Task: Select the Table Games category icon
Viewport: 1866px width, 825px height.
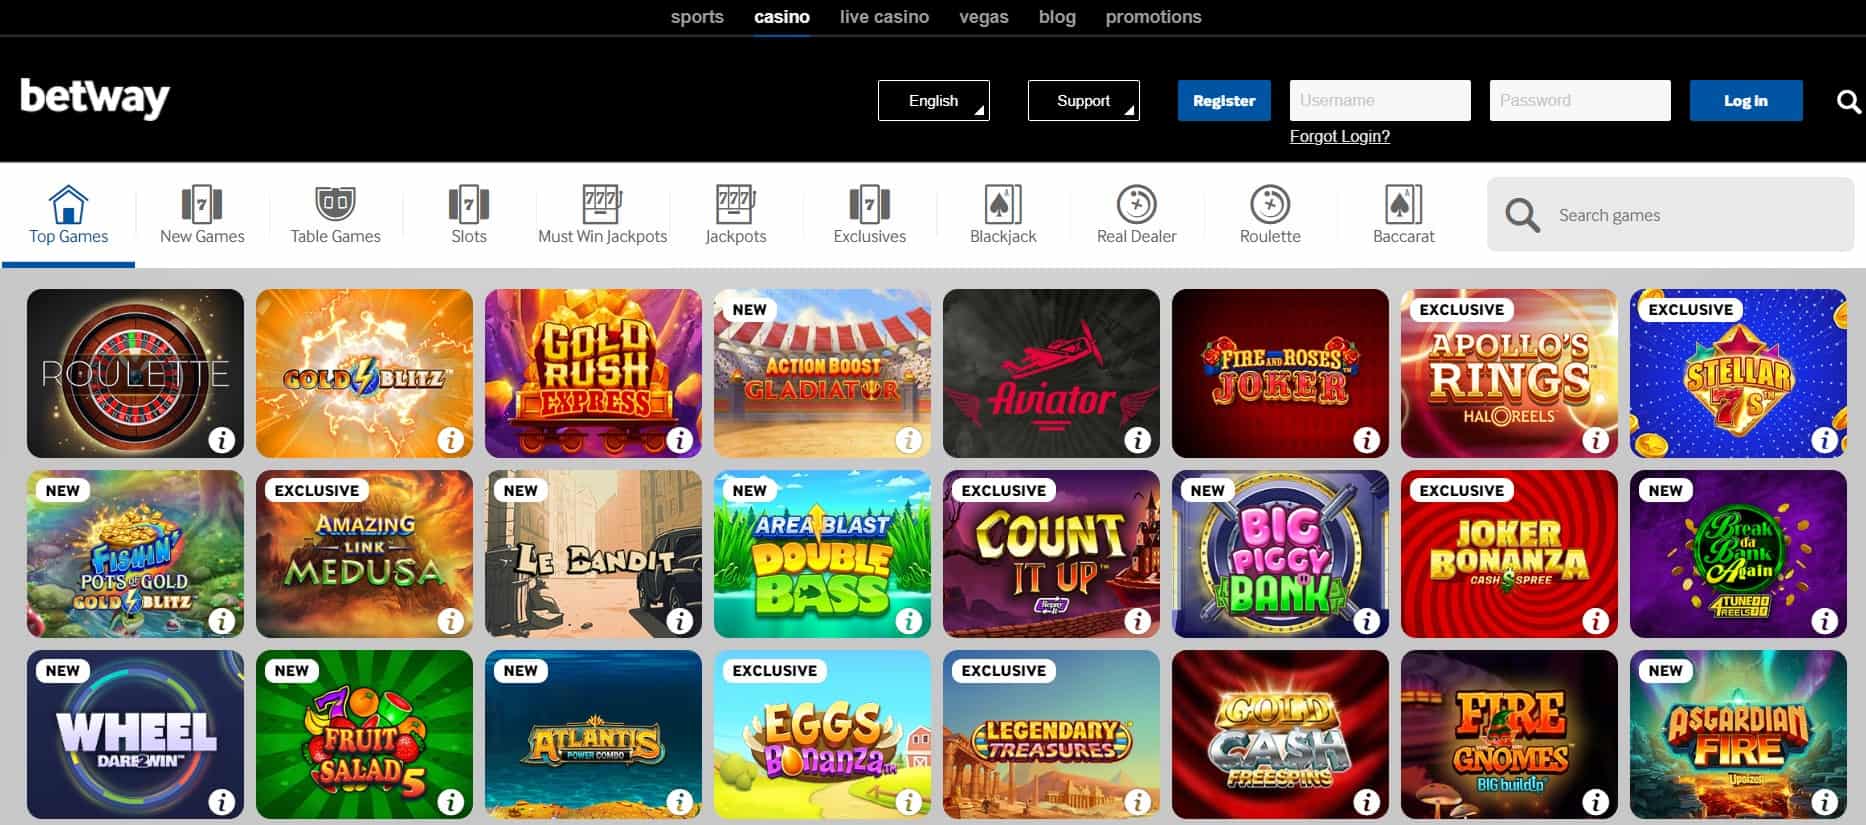Action: pyautogui.click(x=335, y=204)
